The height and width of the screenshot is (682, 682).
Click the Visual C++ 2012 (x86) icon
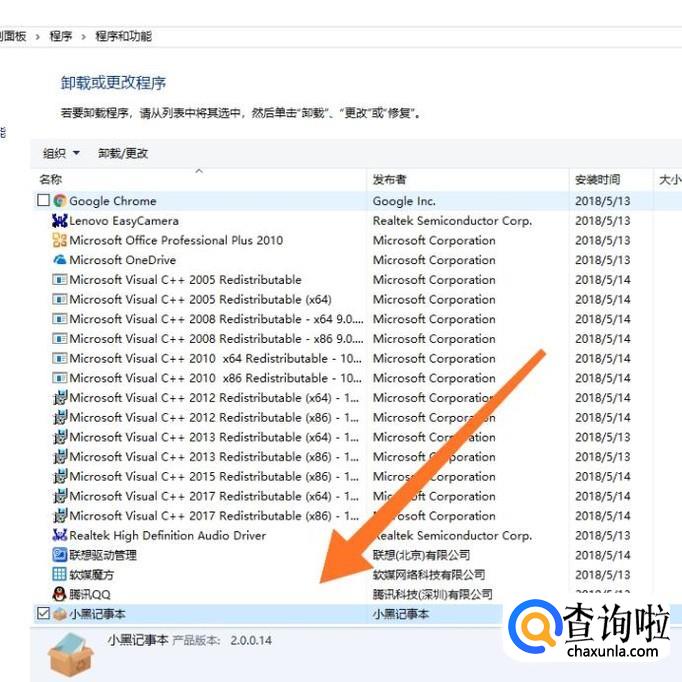click(60, 417)
